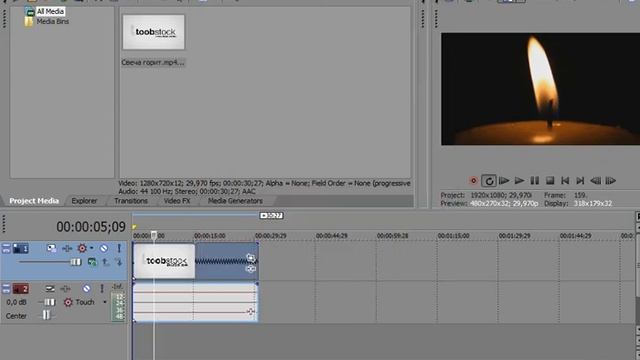Solo audio track 2
This screenshot has width=640, height=360.
point(102,289)
